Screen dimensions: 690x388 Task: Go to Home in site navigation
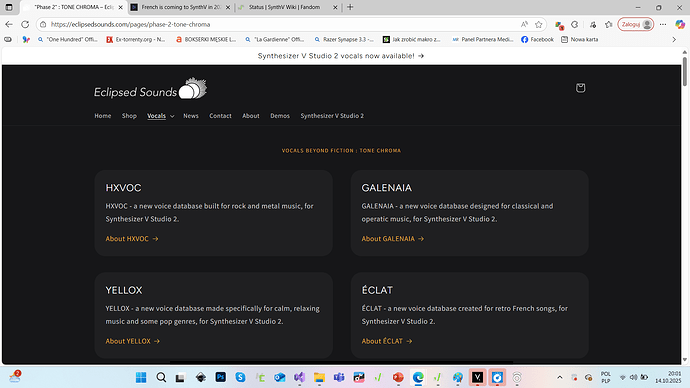coord(103,116)
